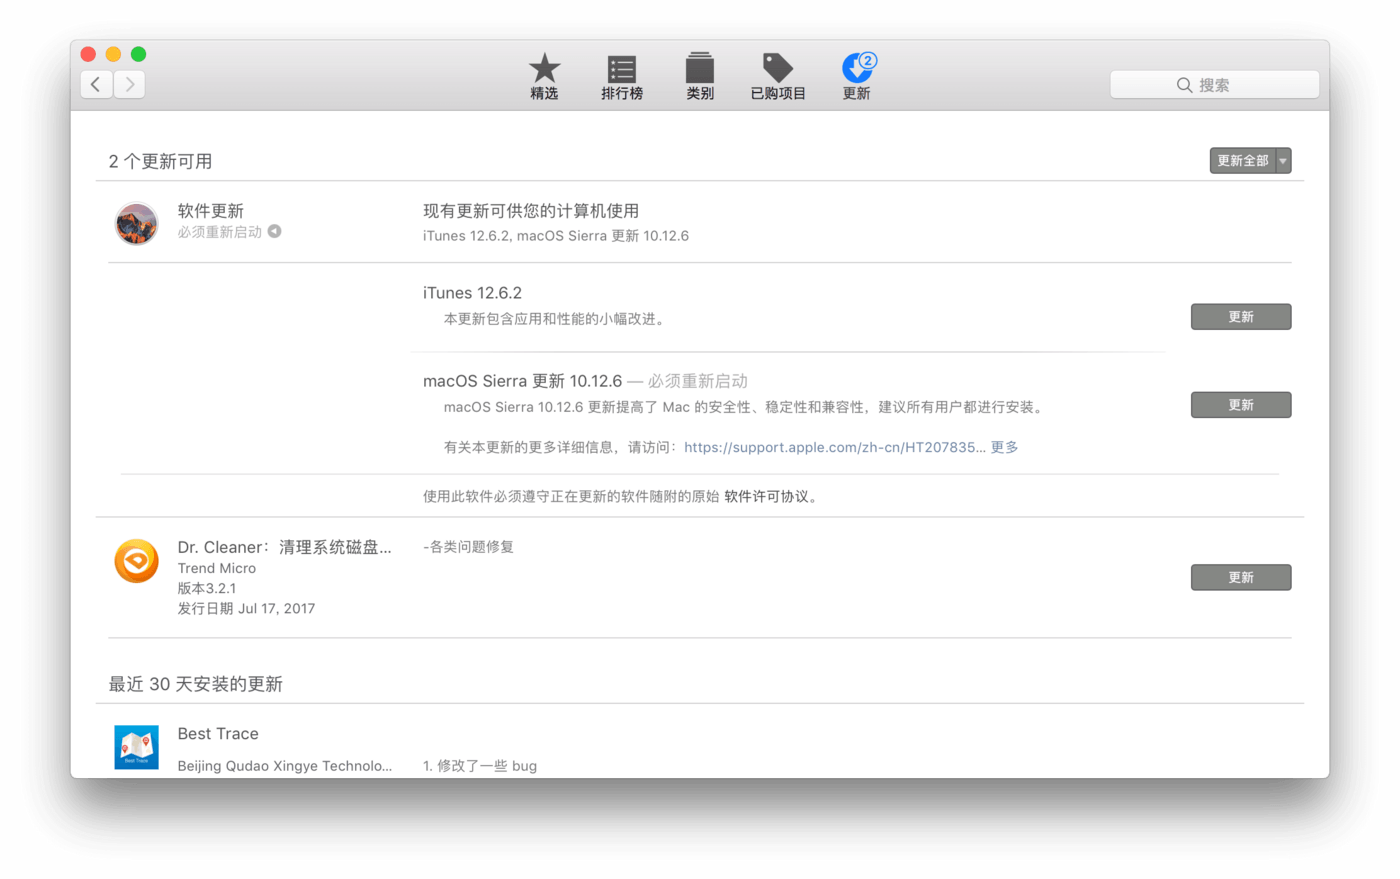Open the 类别 categories tab

[699, 76]
